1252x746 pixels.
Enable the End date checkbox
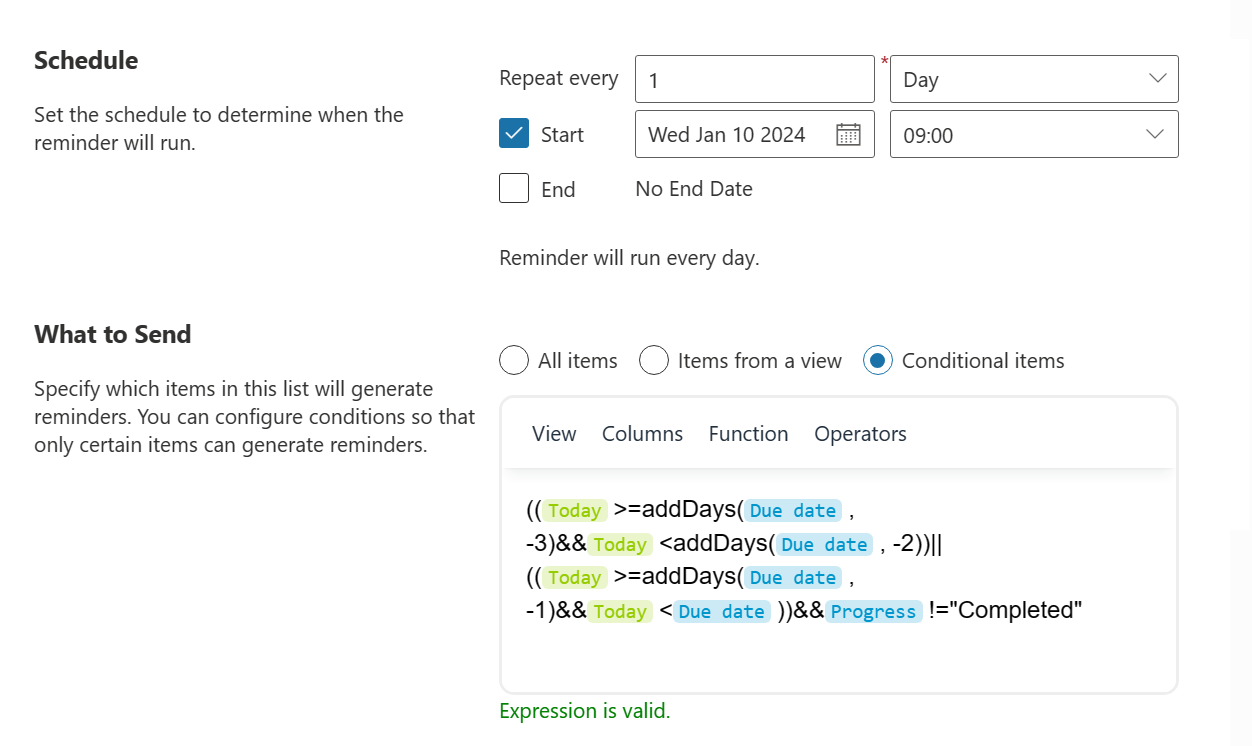point(514,189)
